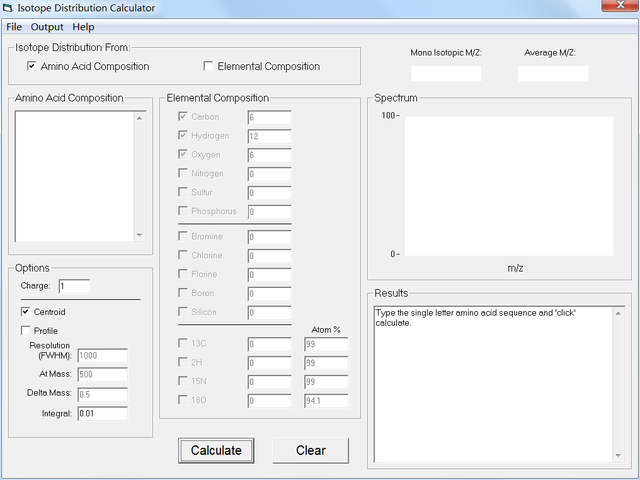Click the Clear button
640x480 pixels.
(311, 450)
